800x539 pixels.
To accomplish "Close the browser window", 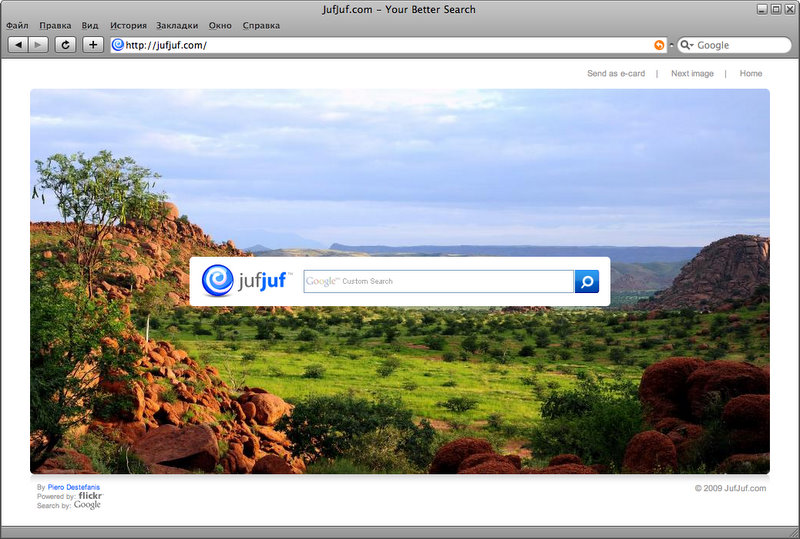I will [789, 9].
